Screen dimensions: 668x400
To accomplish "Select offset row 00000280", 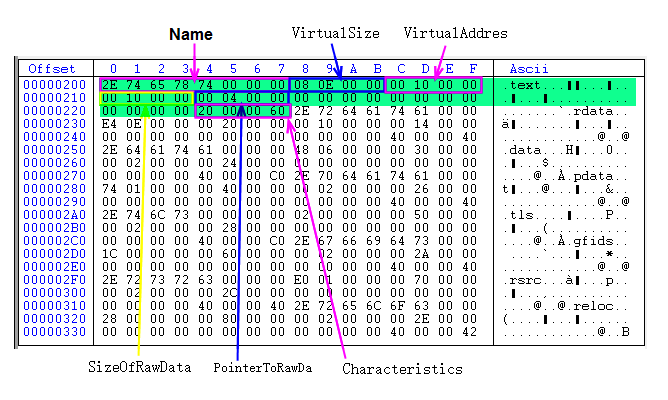I will point(55,189).
